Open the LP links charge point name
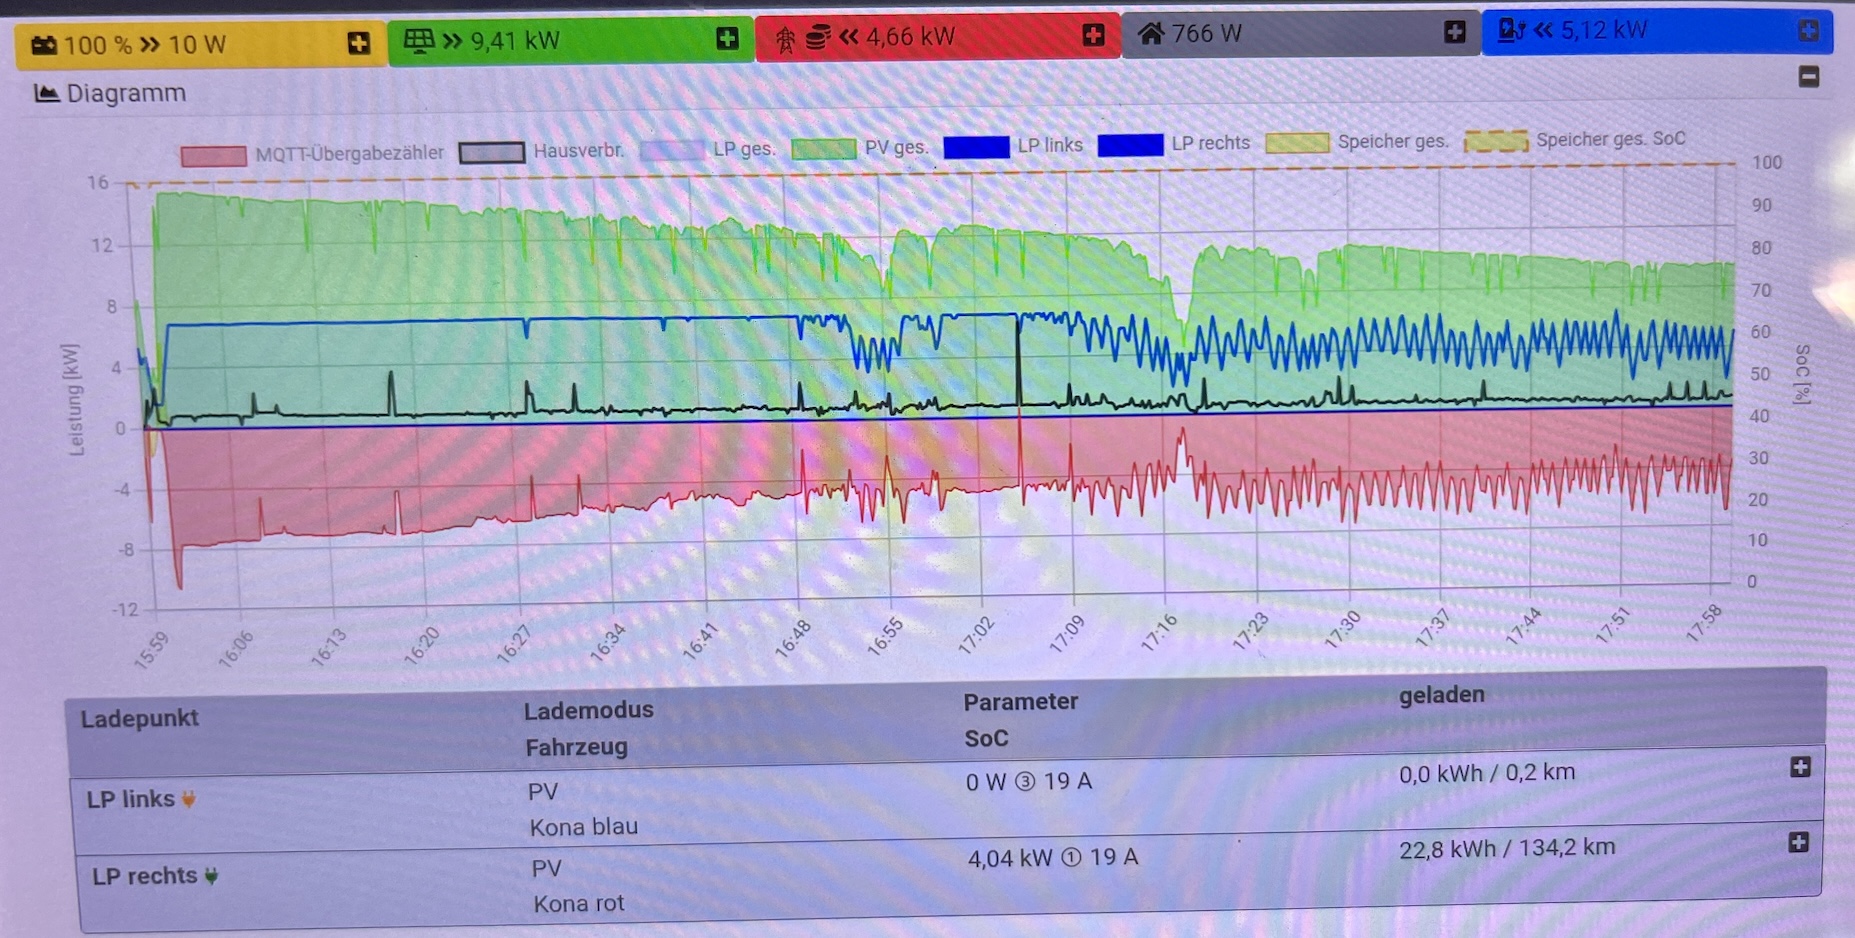 [x=130, y=799]
